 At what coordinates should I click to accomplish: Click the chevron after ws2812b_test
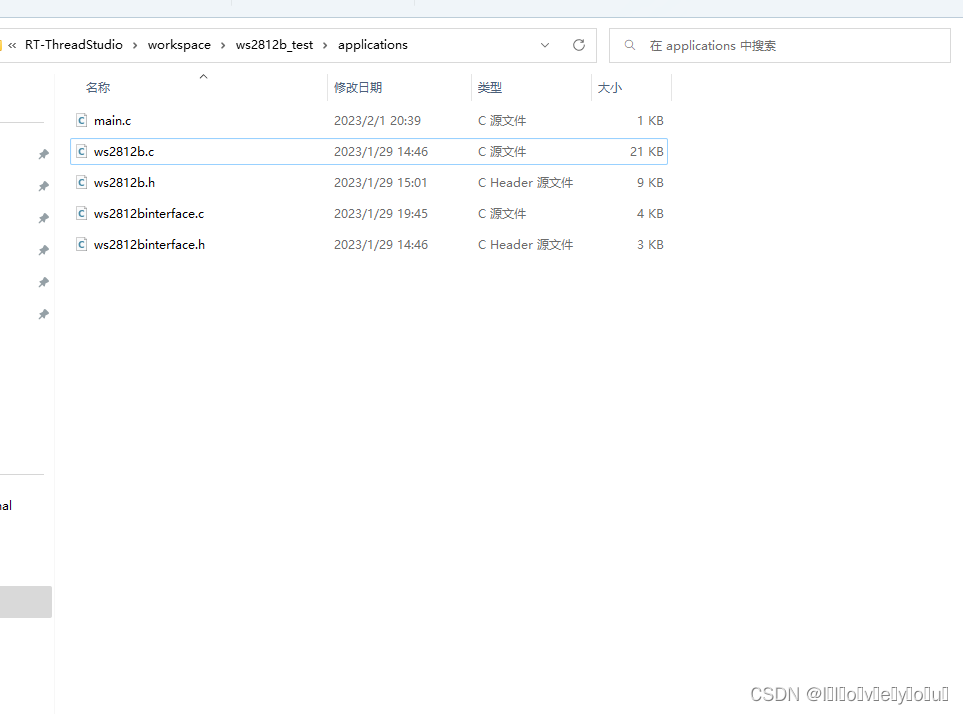pos(327,45)
